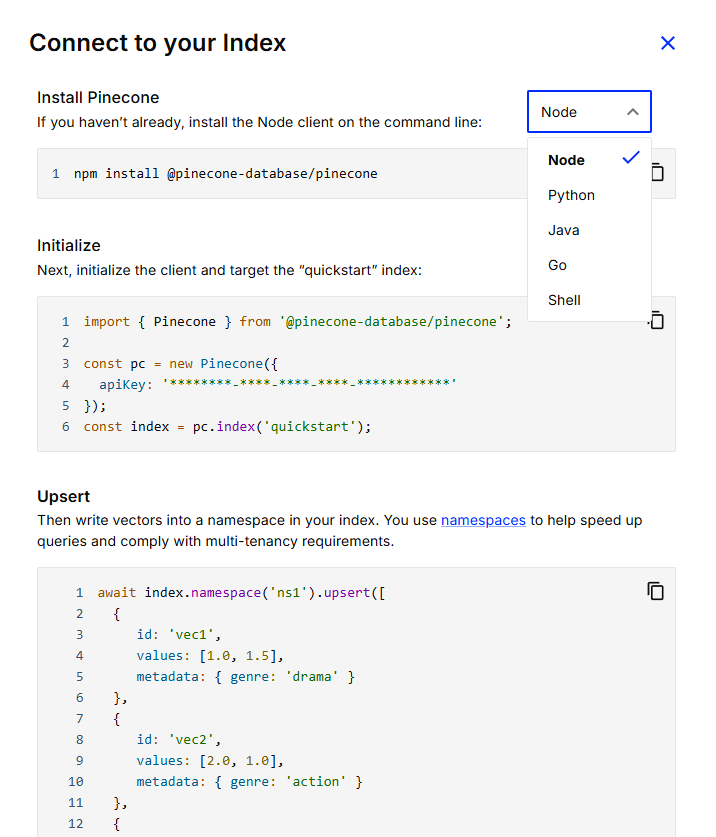Click the npm install @pinecone-database/pinecone line
The width and height of the screenshot is (716, 837).
225,173
